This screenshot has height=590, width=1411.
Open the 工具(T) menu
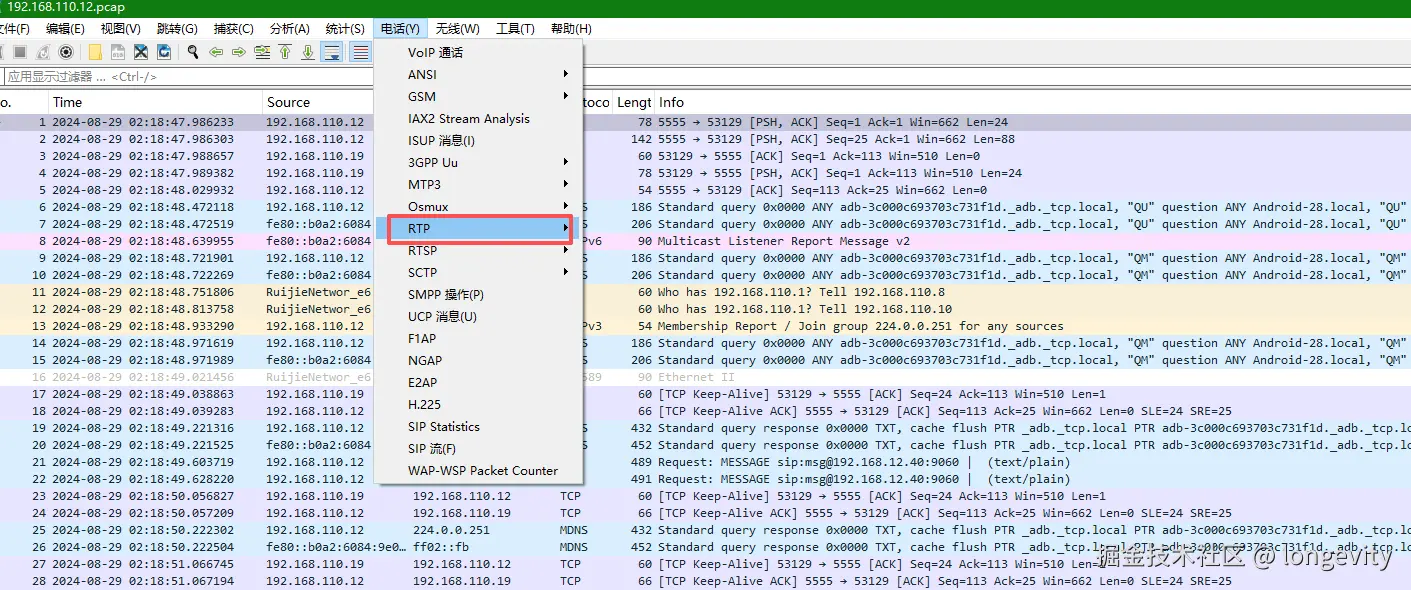tap(515, 29)
